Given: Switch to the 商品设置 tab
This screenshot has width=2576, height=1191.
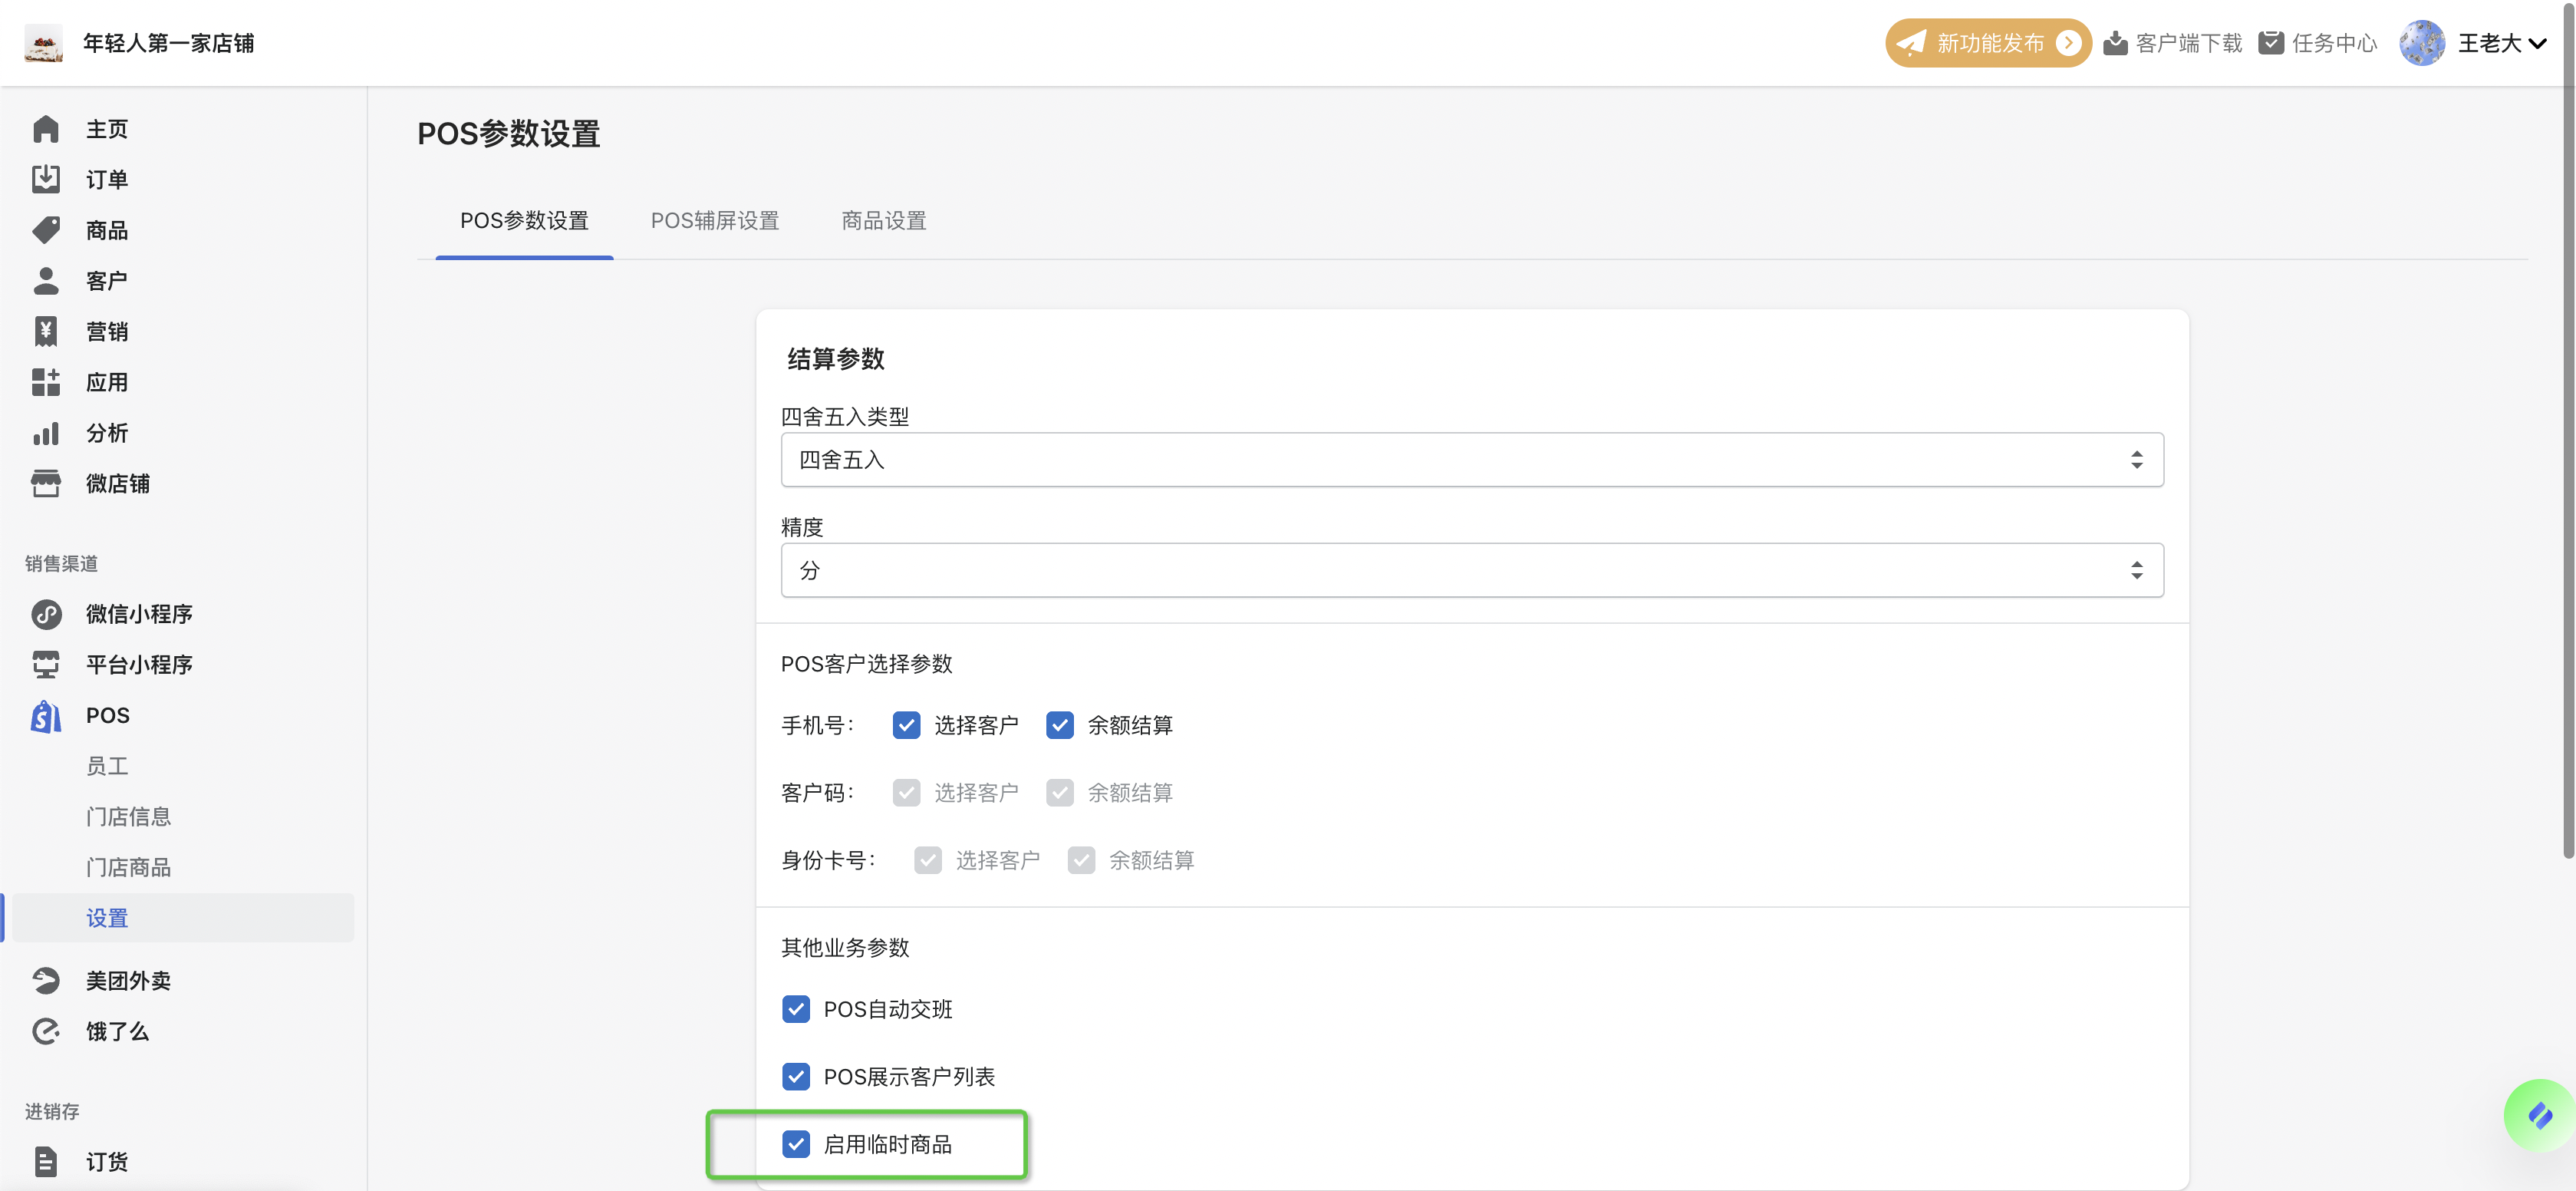Looking at the screenshot, I should pyautogui.click(x=883, y=221).
